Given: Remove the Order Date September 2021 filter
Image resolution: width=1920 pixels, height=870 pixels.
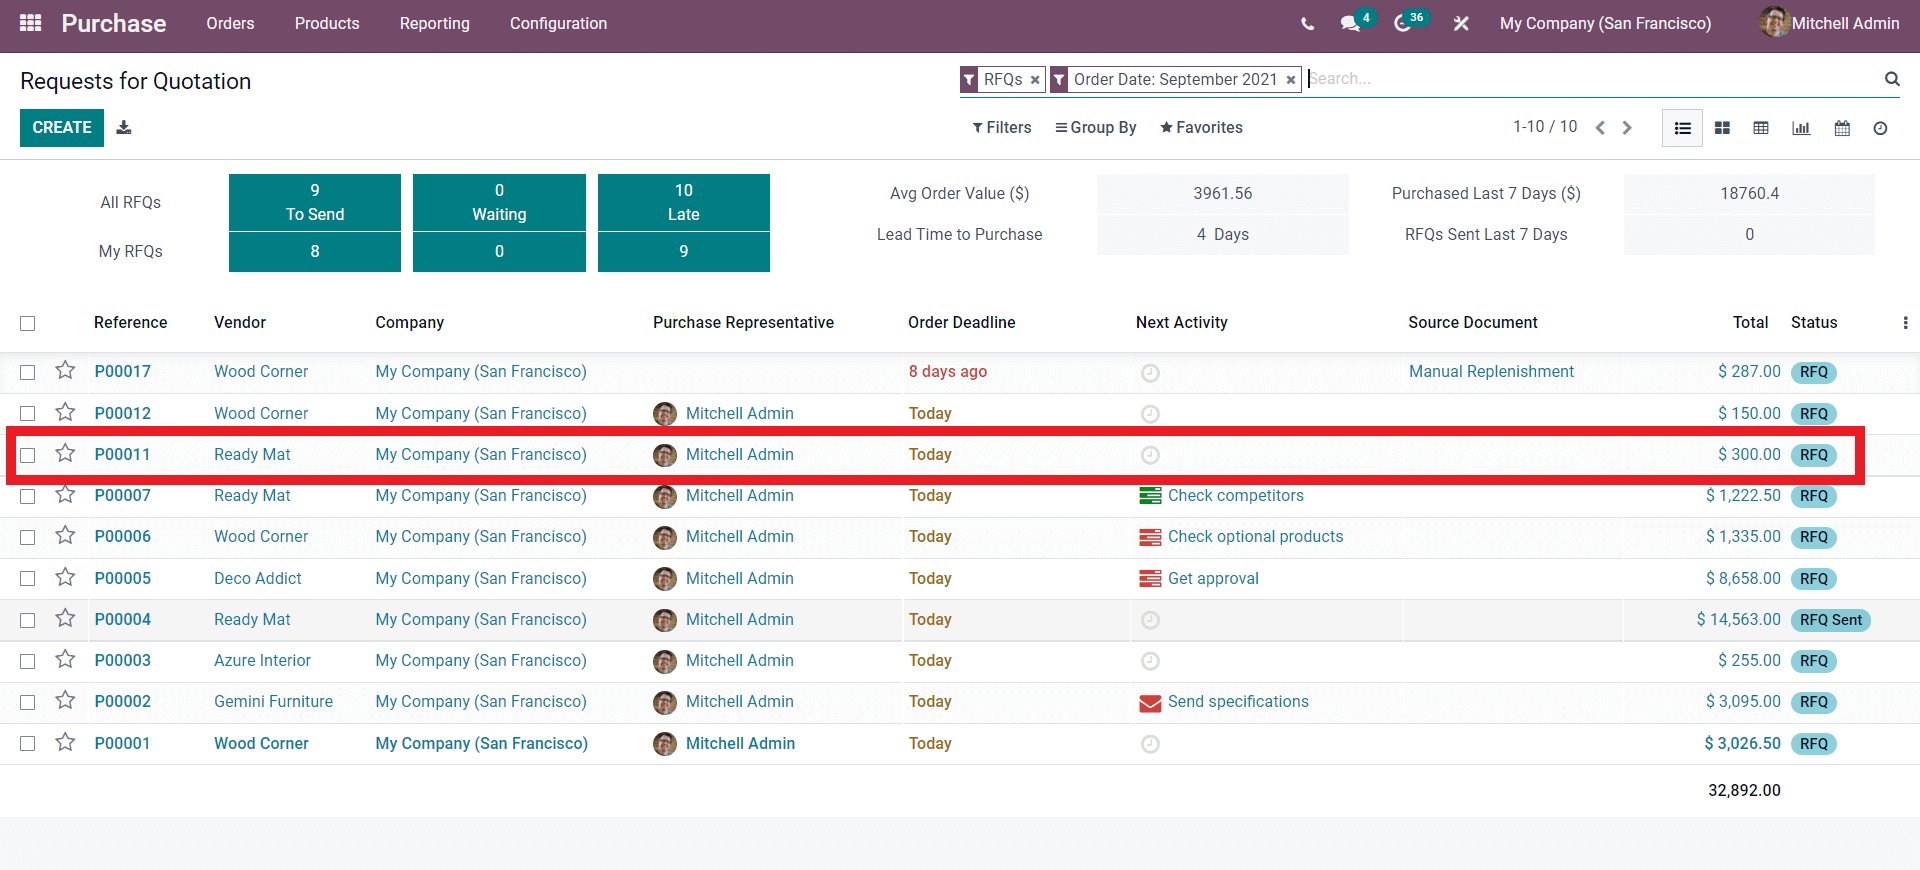Looking at the screenshot, I should point(1291,80).
